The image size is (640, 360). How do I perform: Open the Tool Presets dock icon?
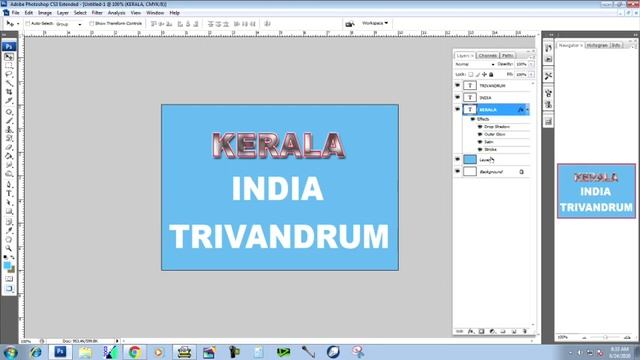[x=548, y=76]
